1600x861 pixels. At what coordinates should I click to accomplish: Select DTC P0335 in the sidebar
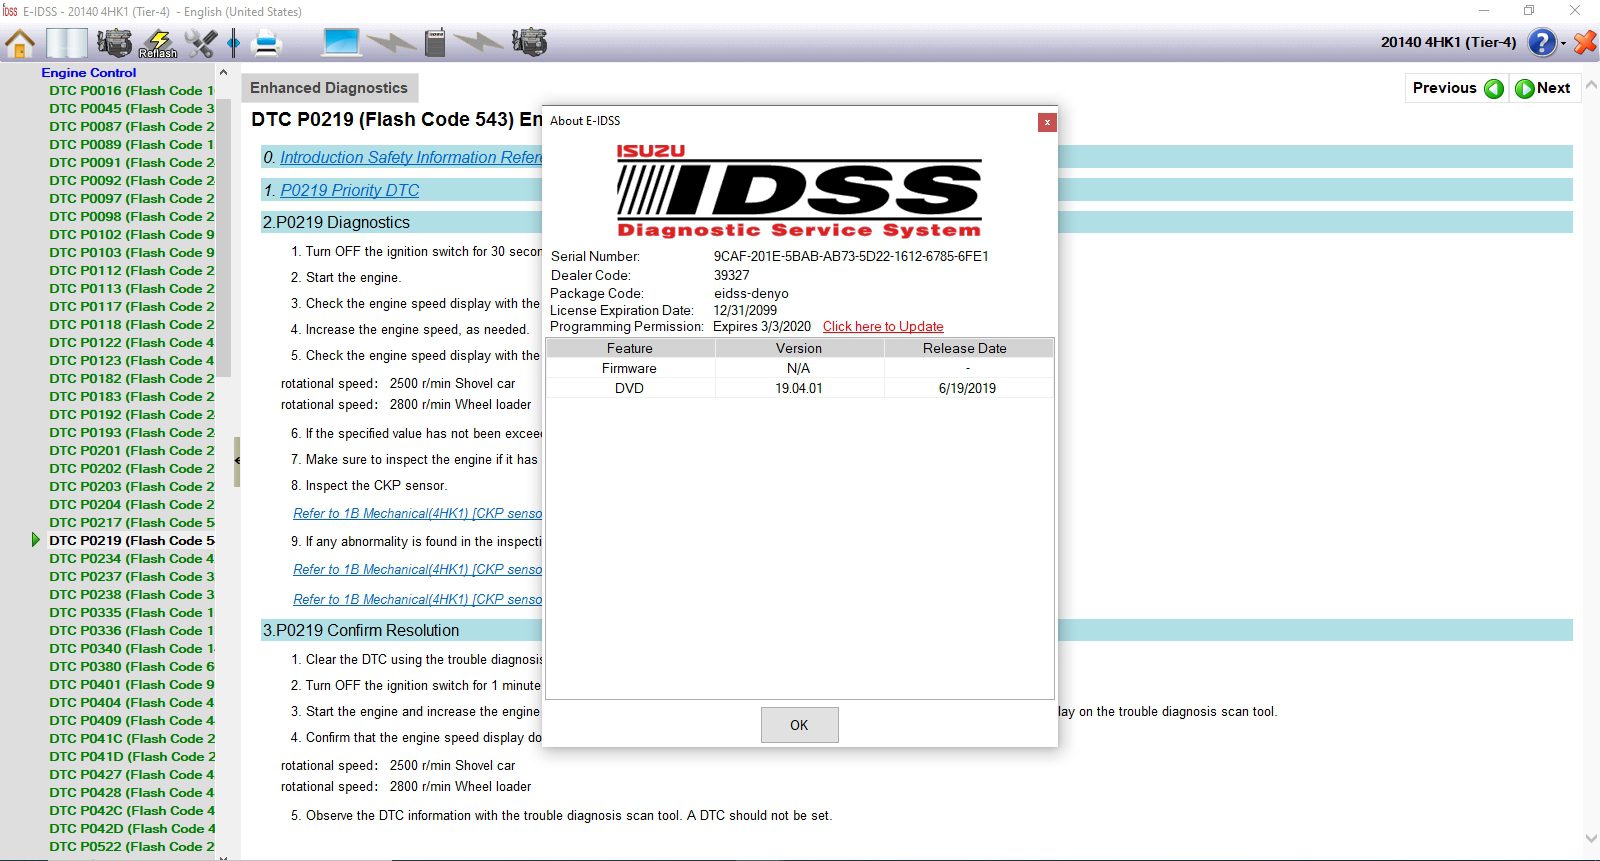(x=132, y=612)
